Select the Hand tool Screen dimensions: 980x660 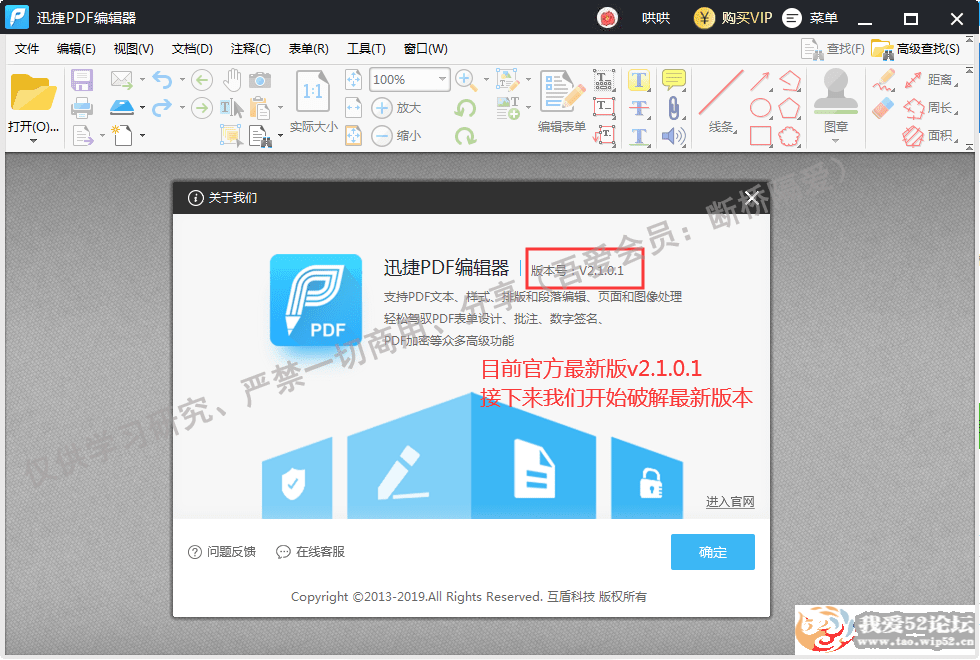click(x=232, y=80)
